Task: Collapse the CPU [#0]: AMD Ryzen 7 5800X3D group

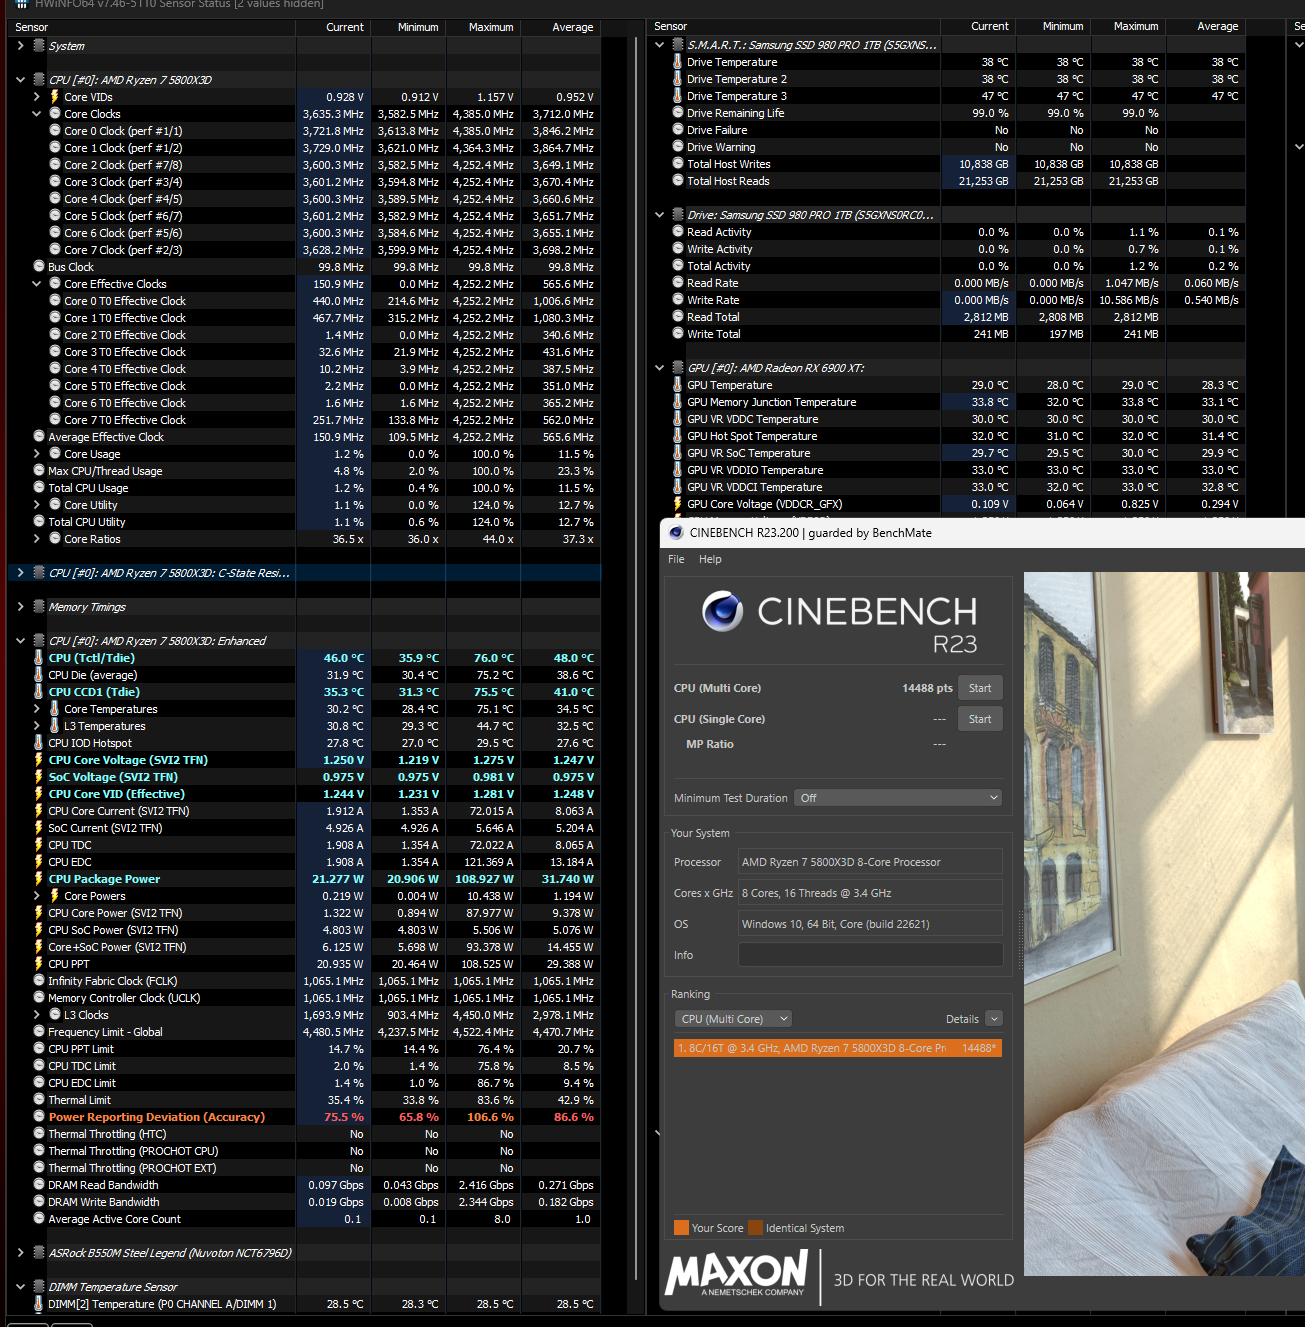Action: (20, 80)
